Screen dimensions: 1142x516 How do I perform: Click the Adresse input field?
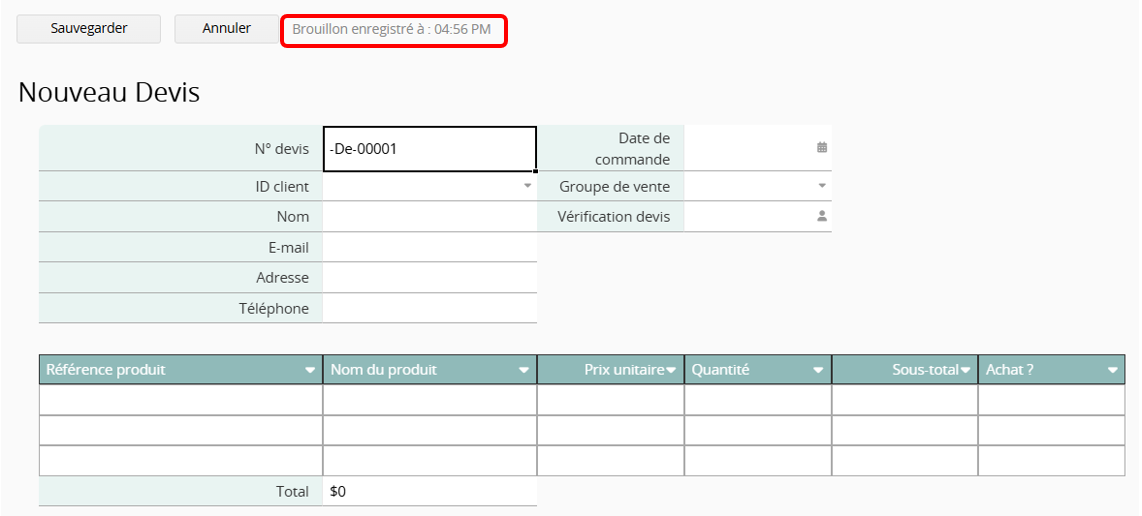pos(430,277)
